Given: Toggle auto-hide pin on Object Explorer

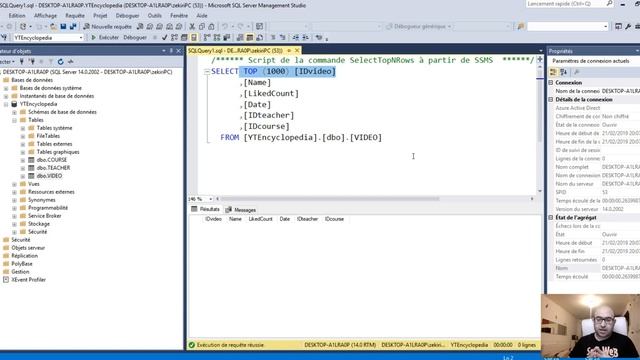Looking at the screenshot, I should click(x=171, y=51).
